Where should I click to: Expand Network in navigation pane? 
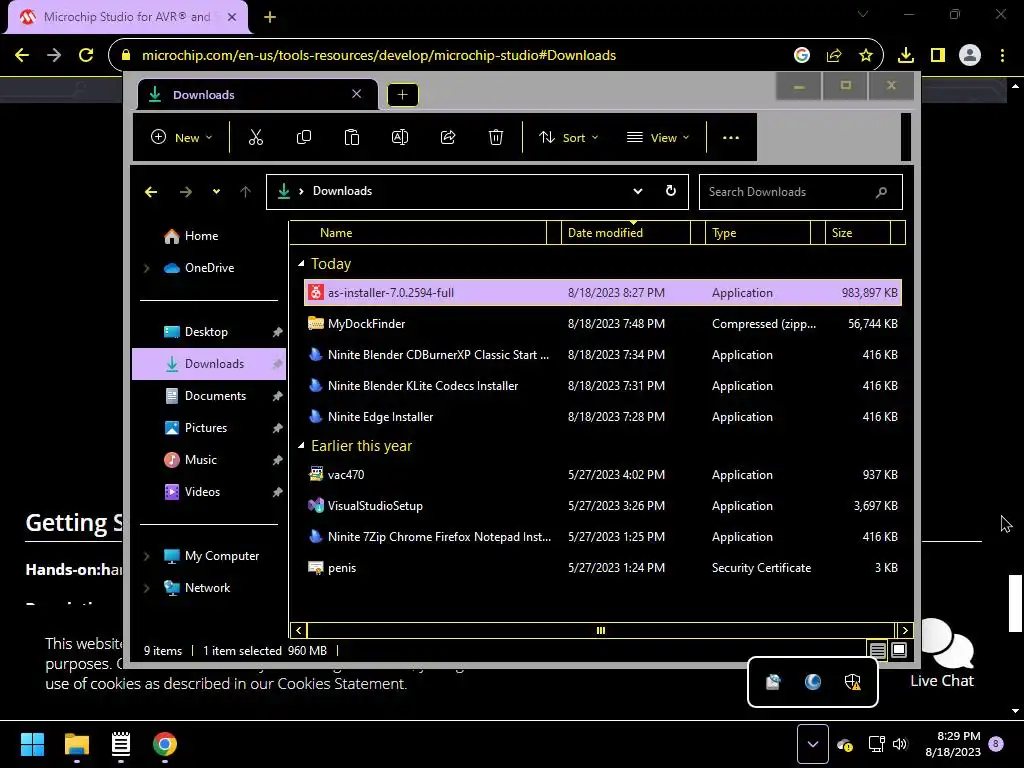click(146, 588)
